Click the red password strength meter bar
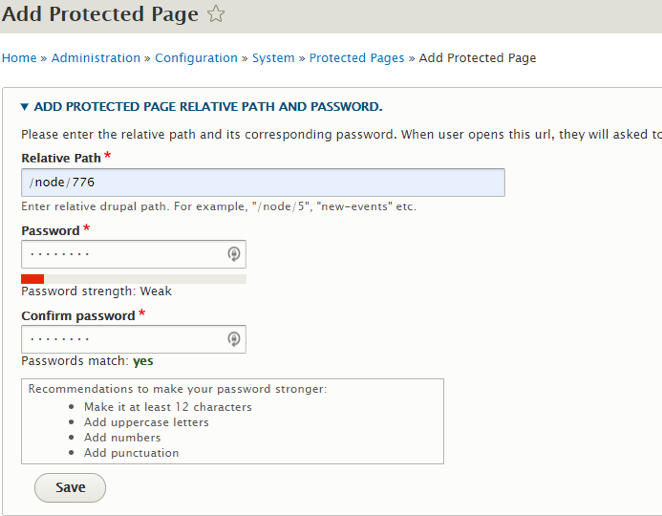The width and height of the screenshot is (662, 516). (33, 279)
